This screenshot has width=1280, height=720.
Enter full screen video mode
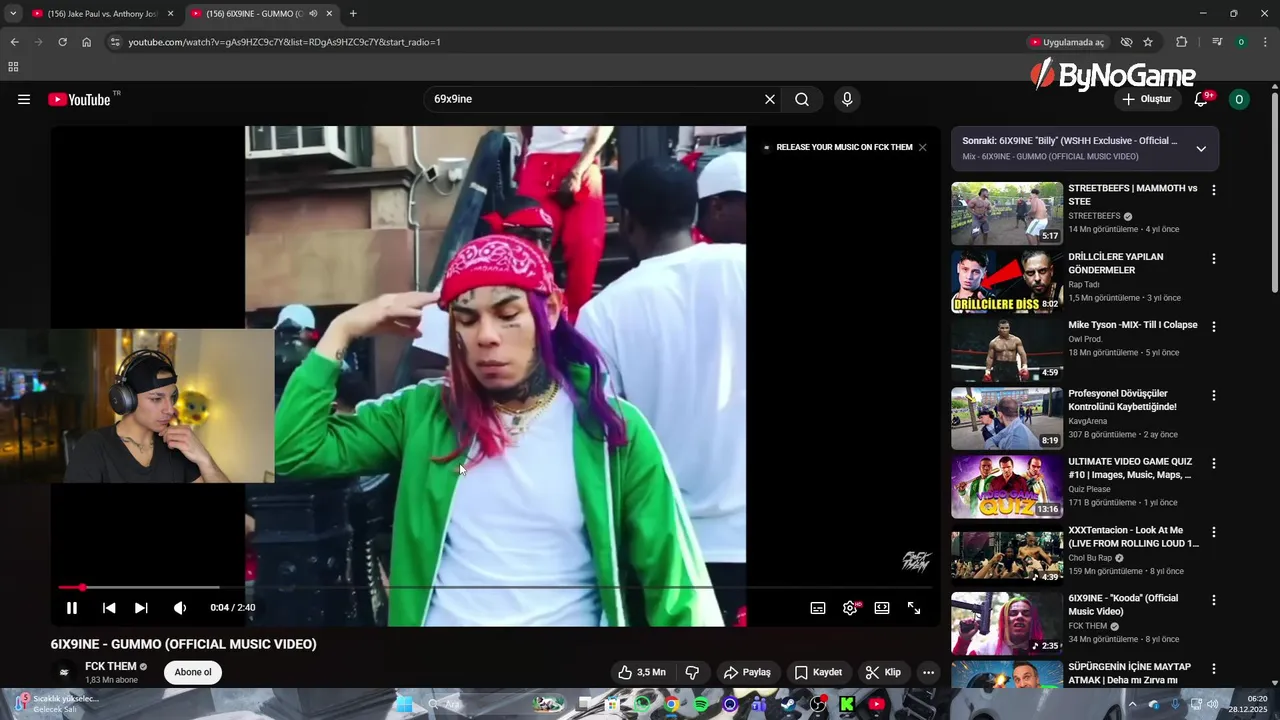pos(914,608)
